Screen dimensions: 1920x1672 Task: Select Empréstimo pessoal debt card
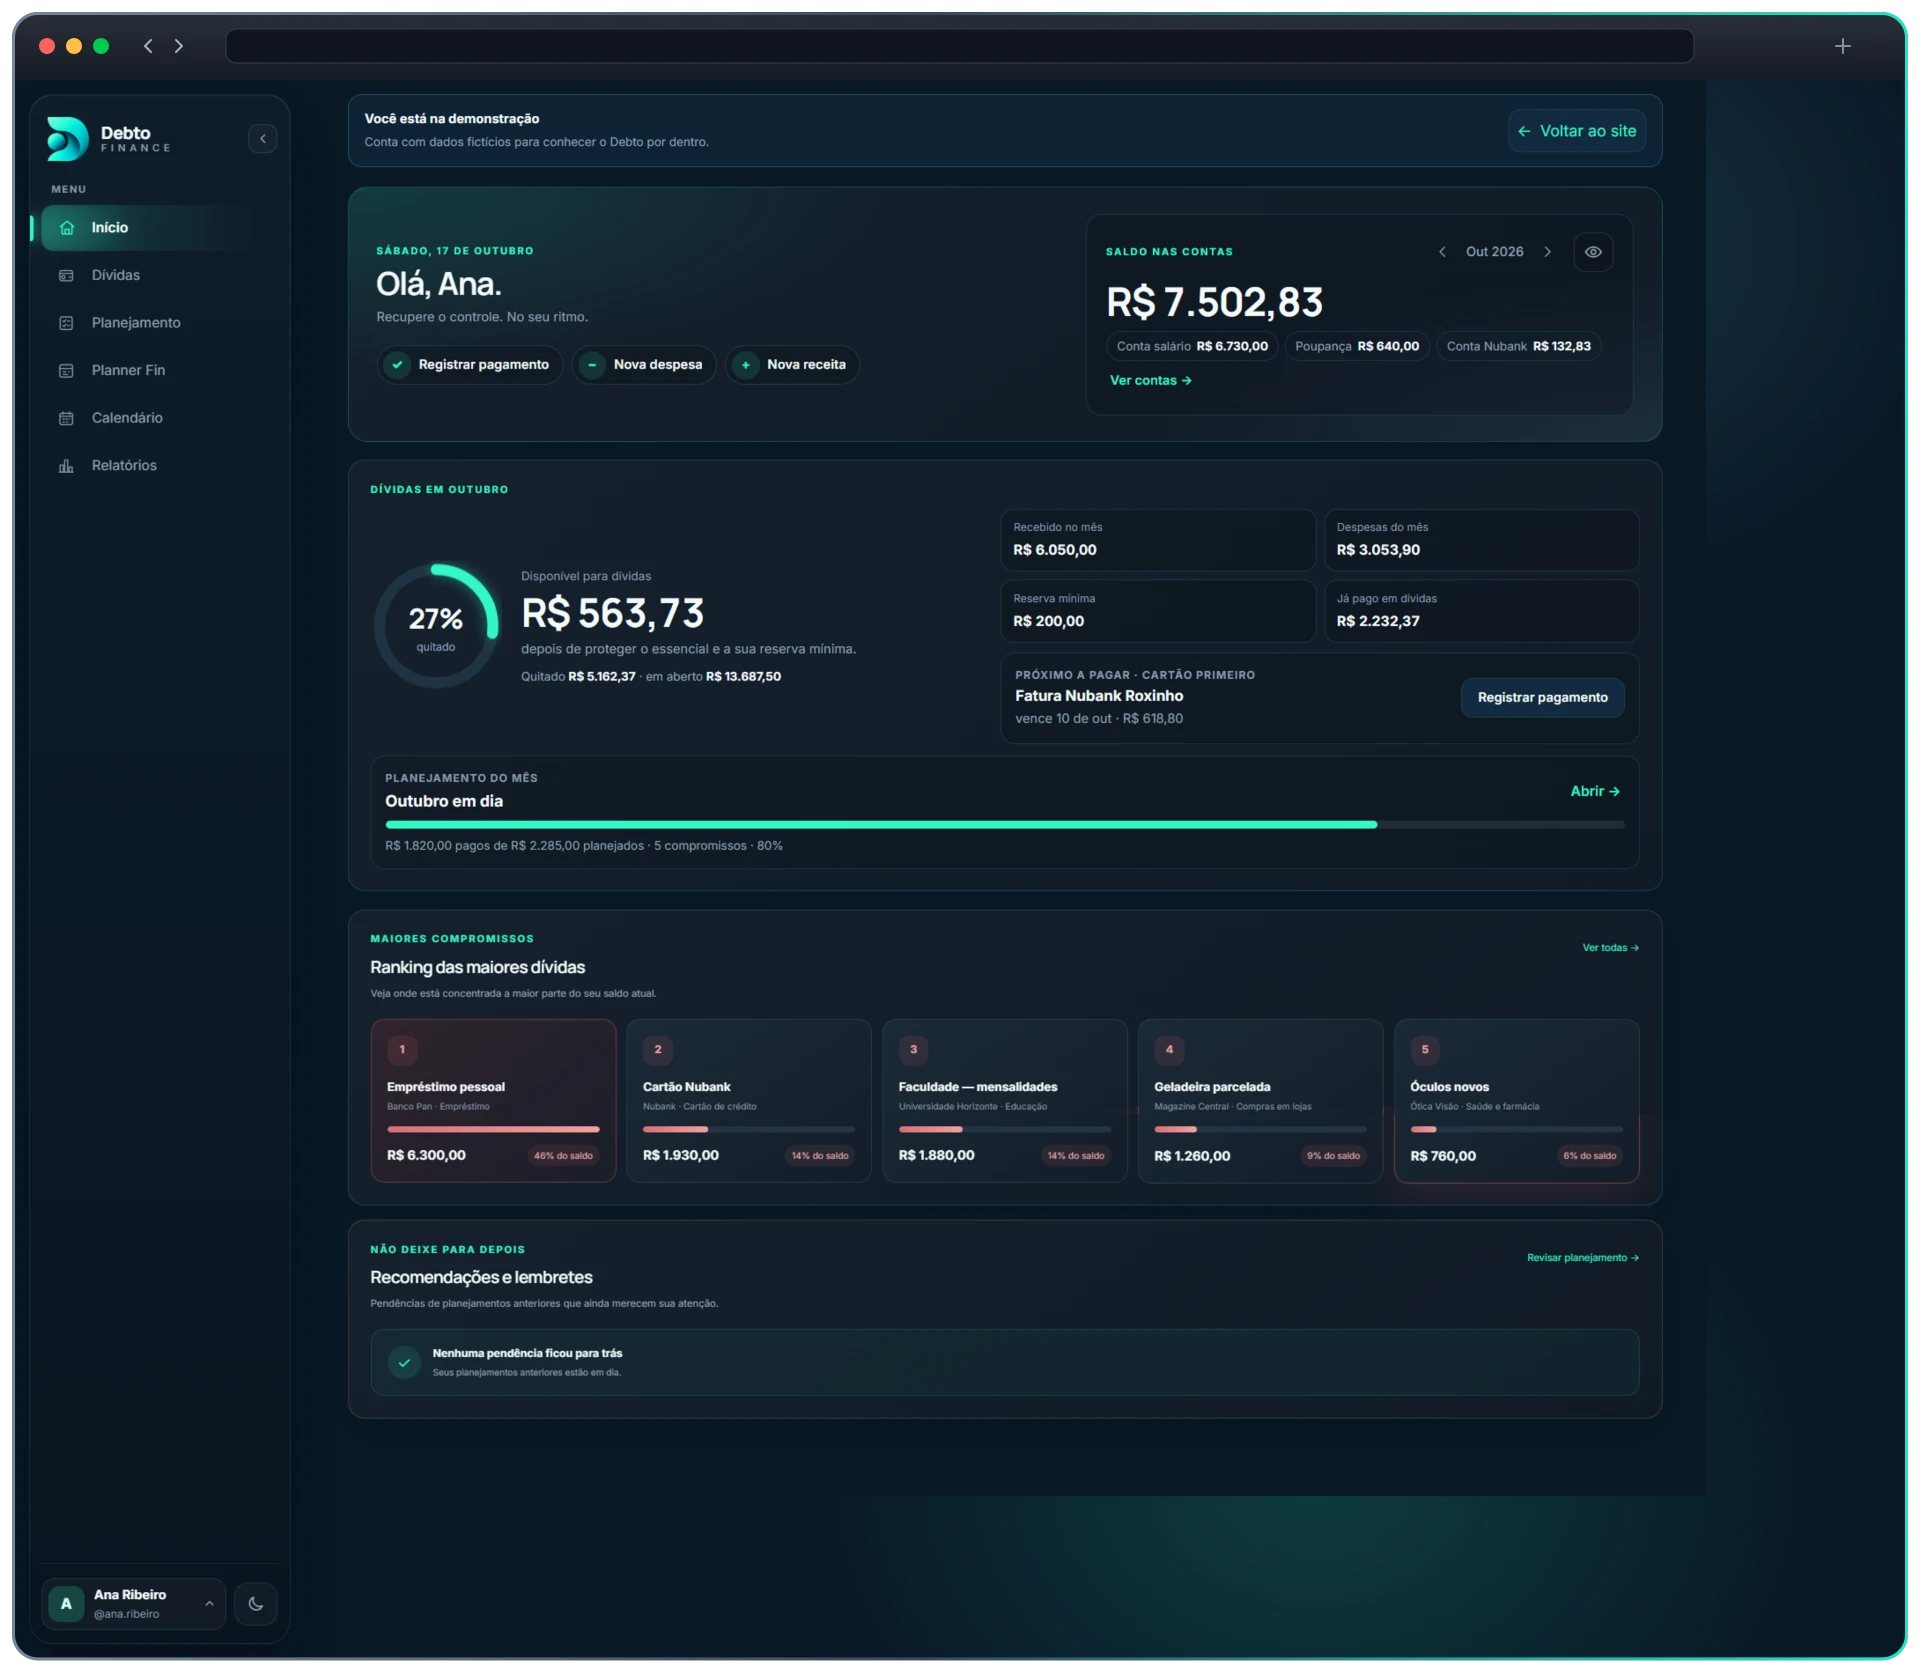click(x=493, y=1101)
